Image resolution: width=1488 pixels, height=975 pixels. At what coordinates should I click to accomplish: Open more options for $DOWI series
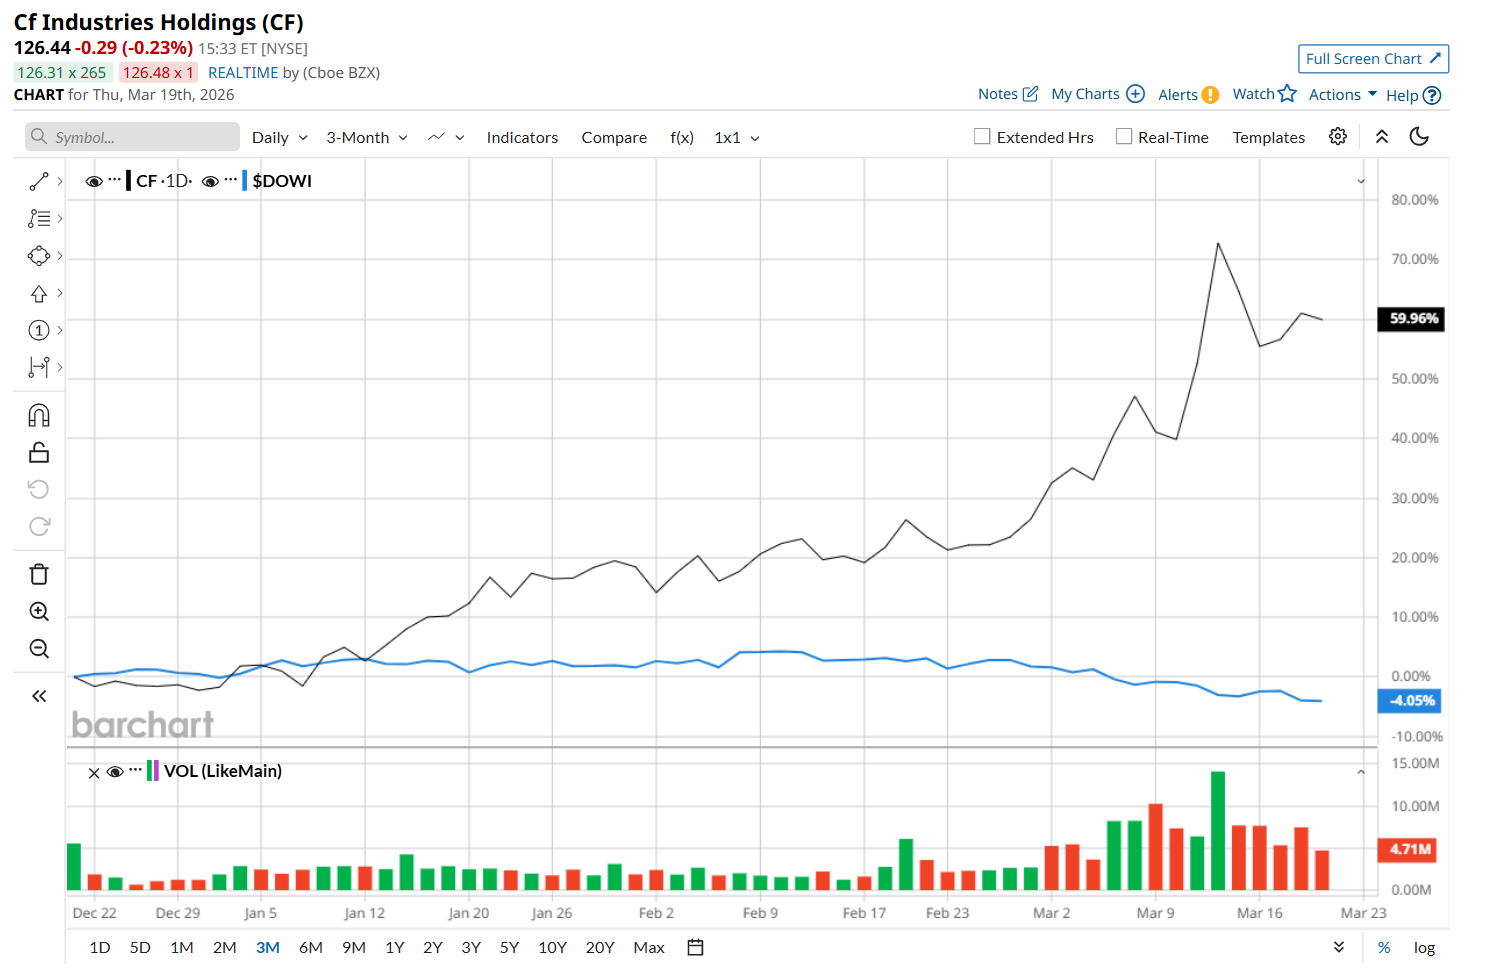231,180
